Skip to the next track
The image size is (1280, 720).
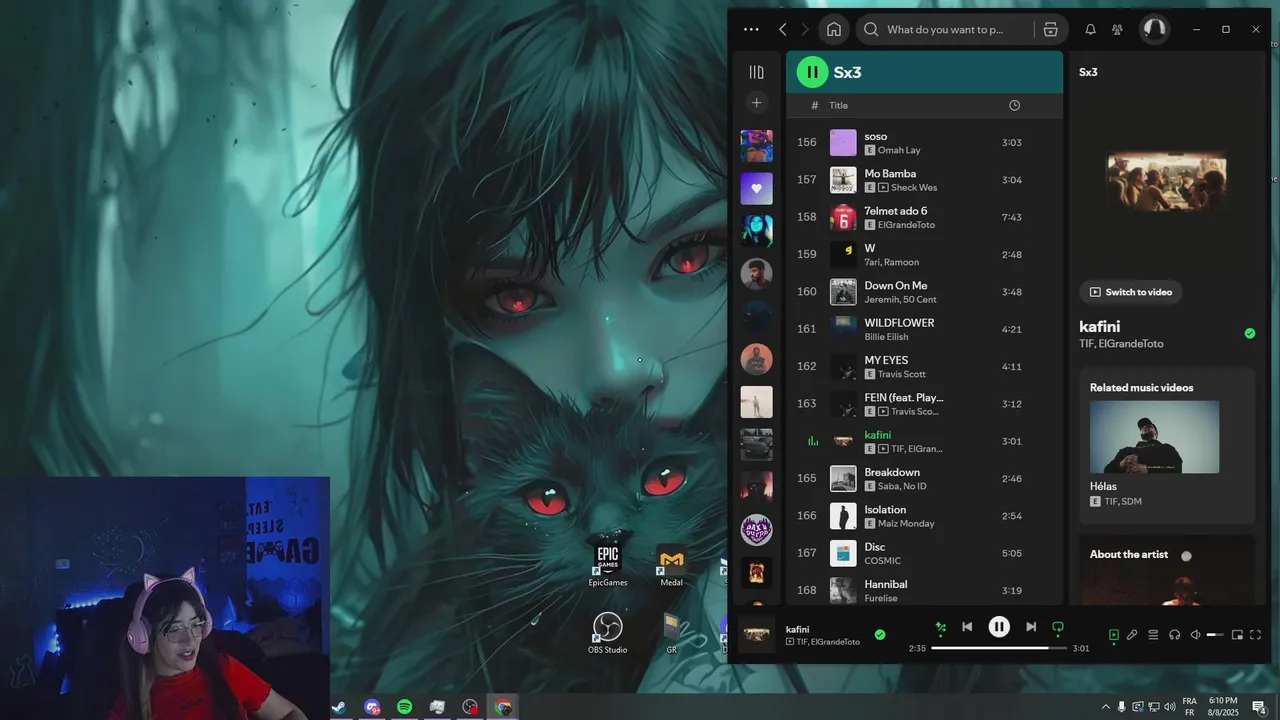click(1031, 627)
